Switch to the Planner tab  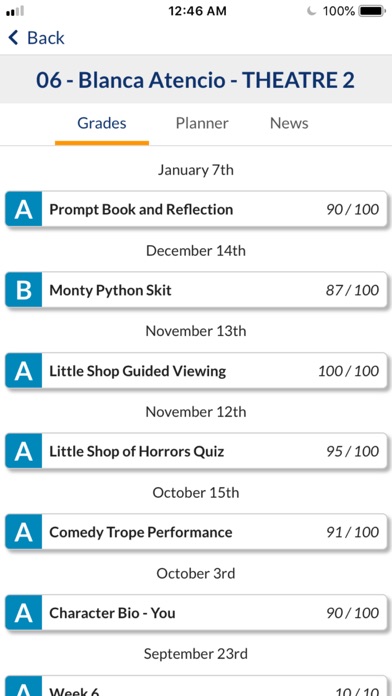click(202, 123)
